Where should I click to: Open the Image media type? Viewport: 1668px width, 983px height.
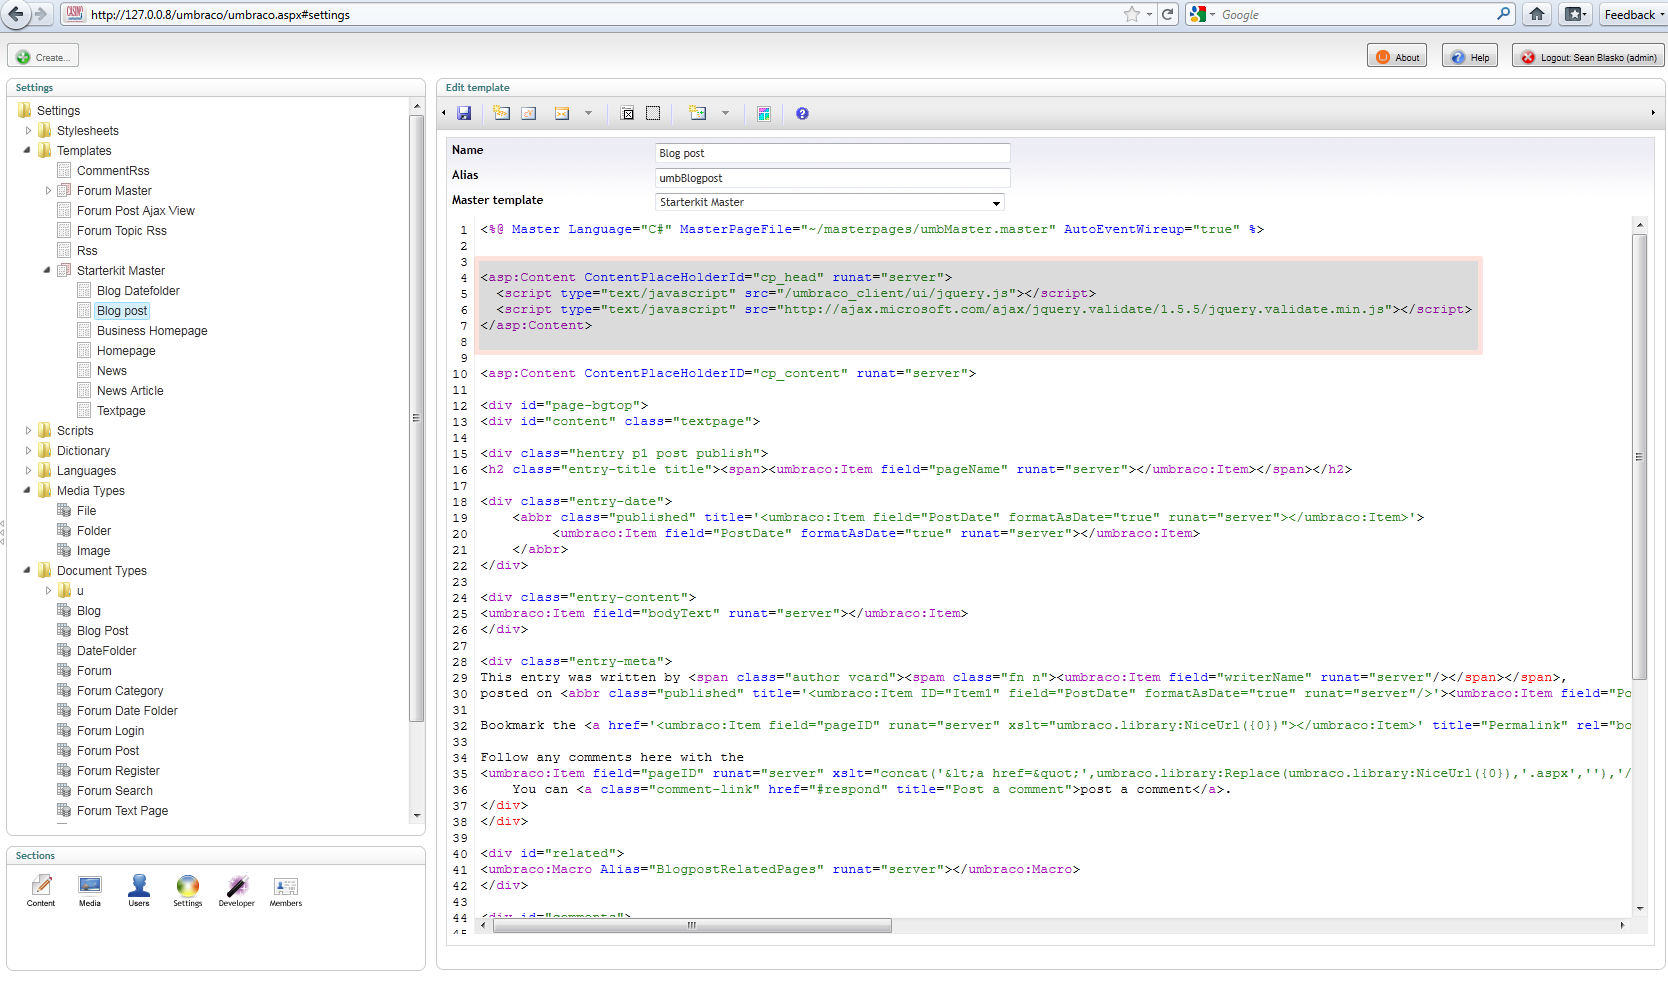tap(93, 551)
